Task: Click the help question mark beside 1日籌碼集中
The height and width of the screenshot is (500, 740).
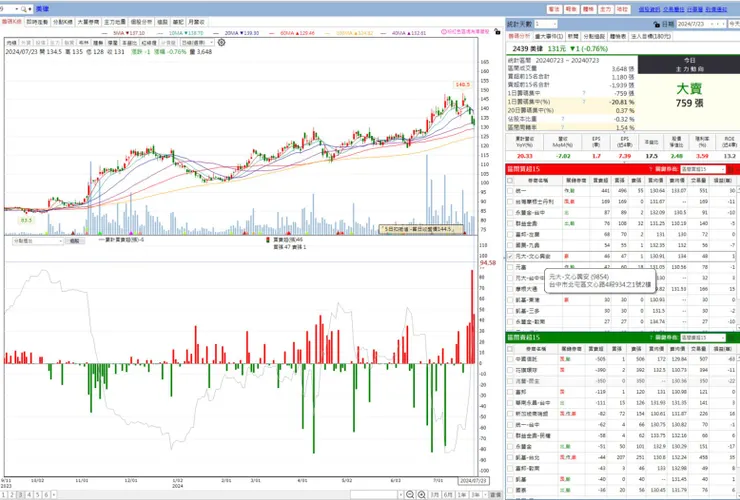Action: pyautogui.click(x=584, y=93)
